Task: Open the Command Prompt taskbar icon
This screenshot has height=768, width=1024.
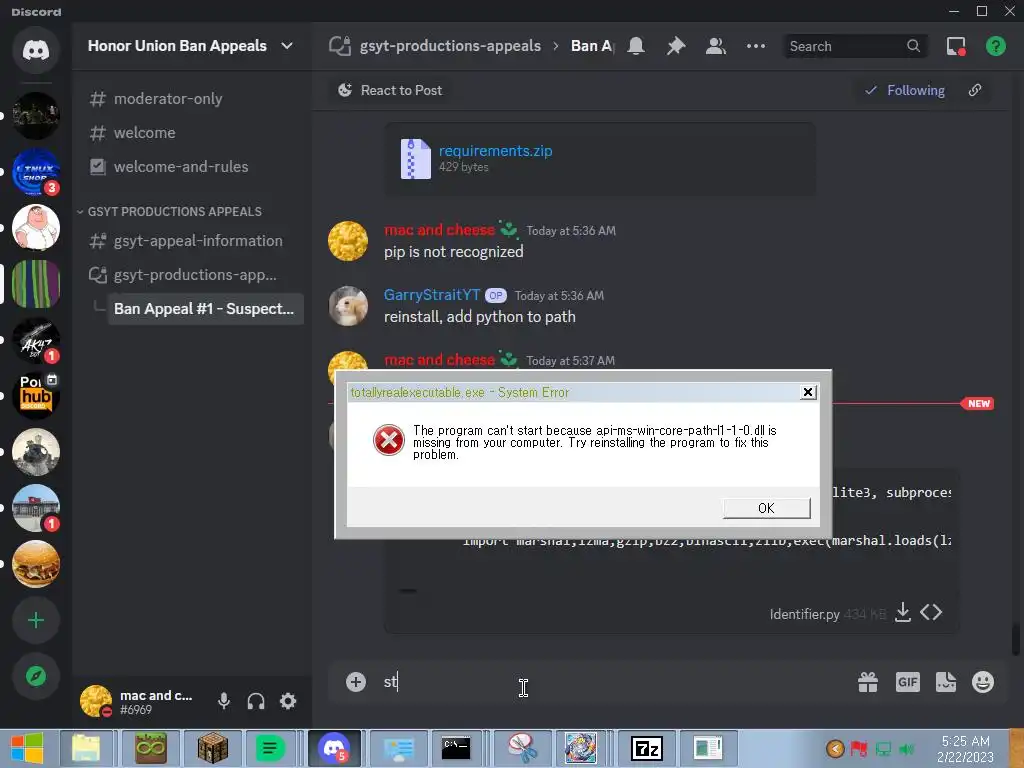Action: [456, 748]
